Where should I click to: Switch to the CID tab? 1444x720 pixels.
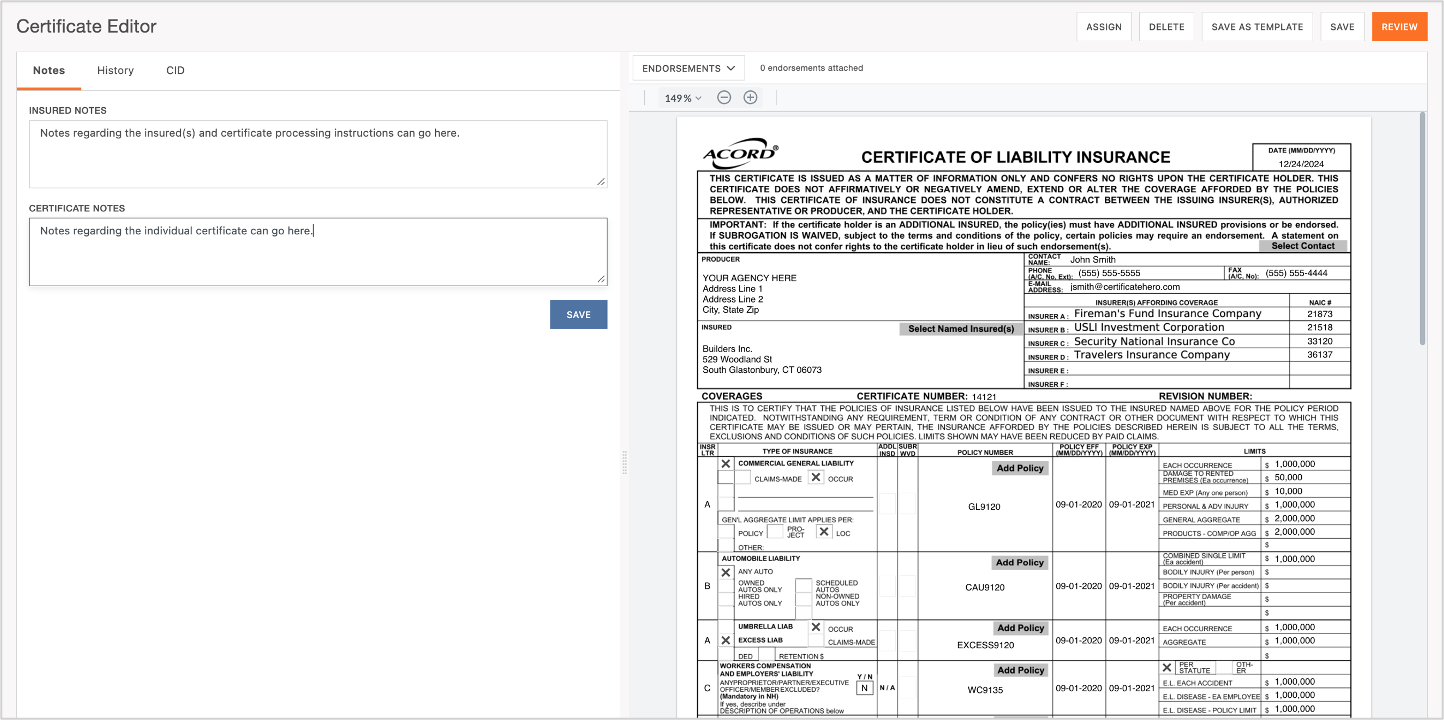pos(175,70)
